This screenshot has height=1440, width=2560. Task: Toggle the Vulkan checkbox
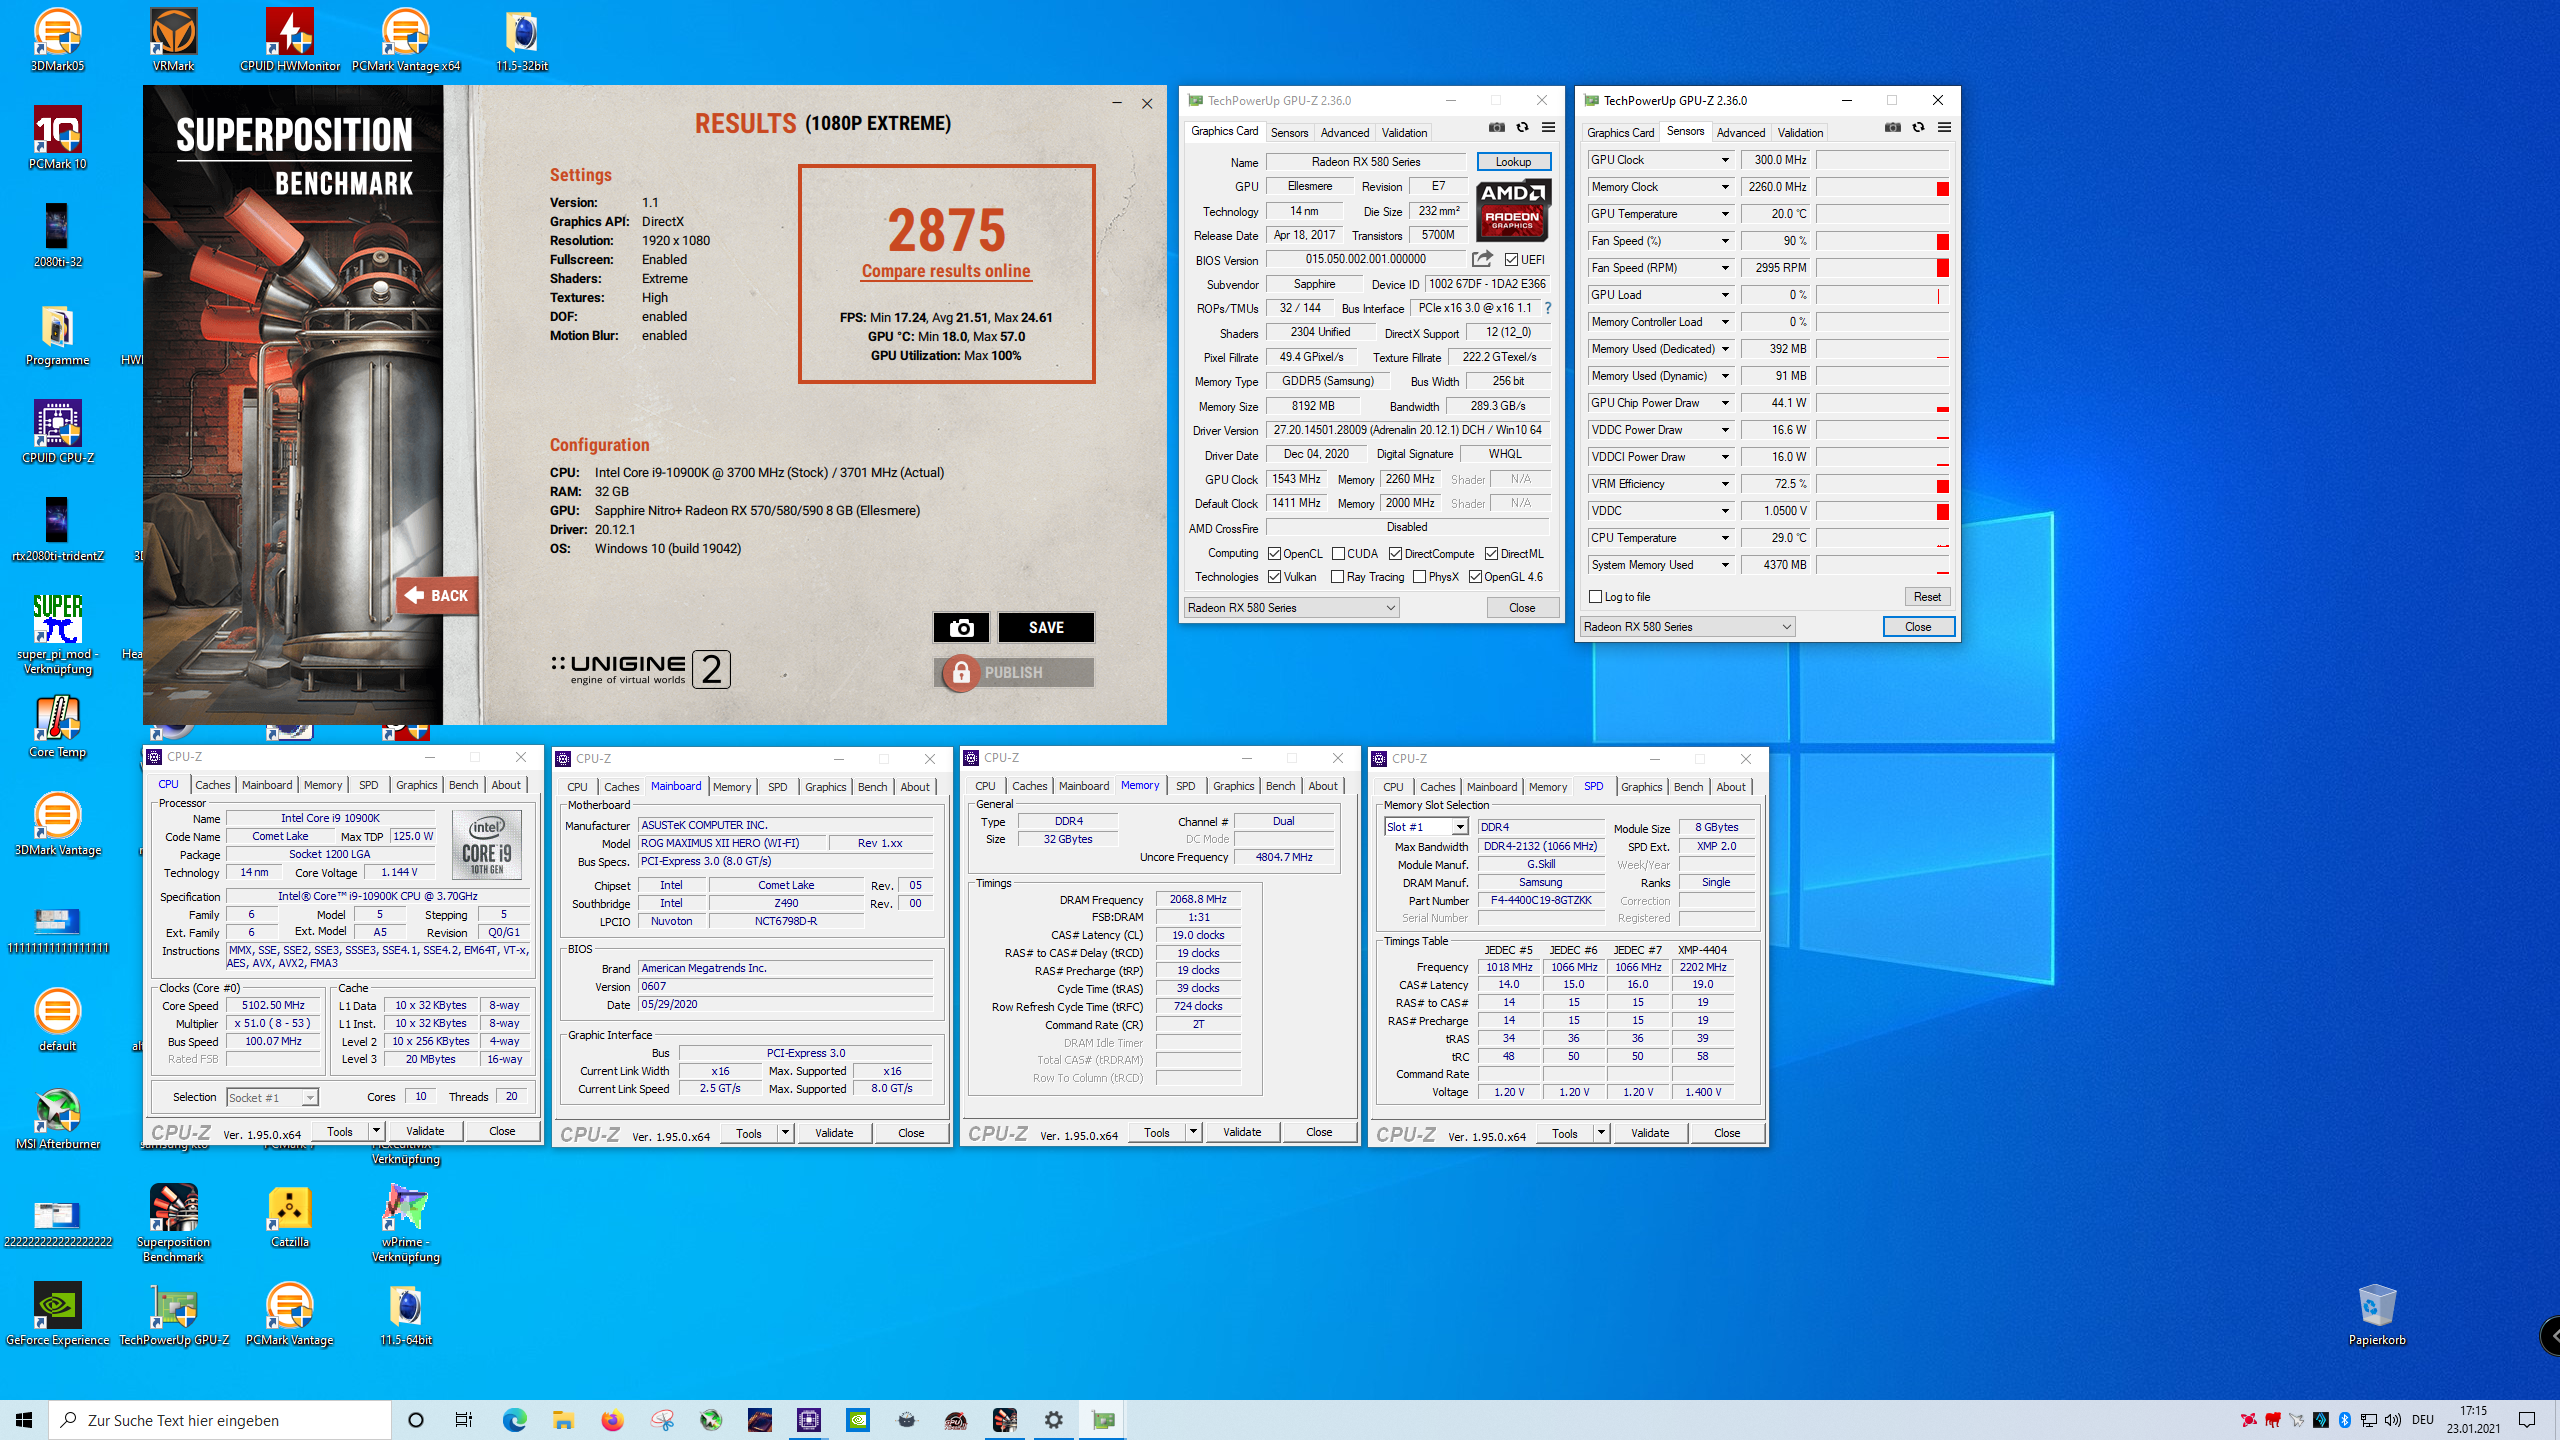[x=1274, y=576]
